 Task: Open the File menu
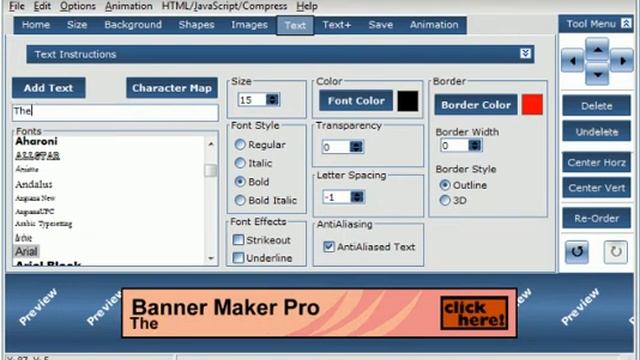17,6
